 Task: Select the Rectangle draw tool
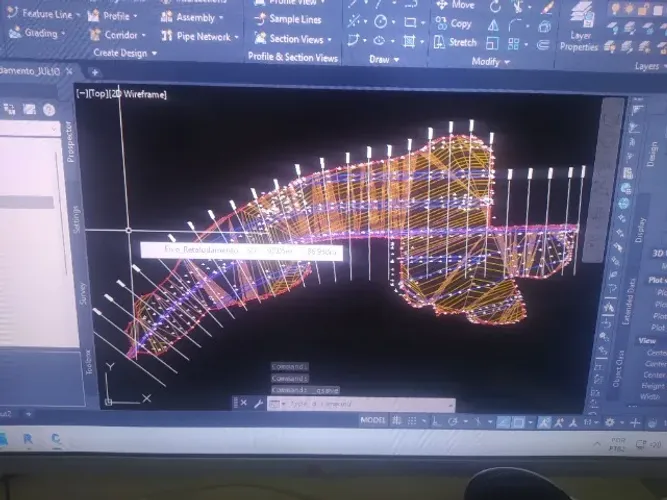coord(410,22)
